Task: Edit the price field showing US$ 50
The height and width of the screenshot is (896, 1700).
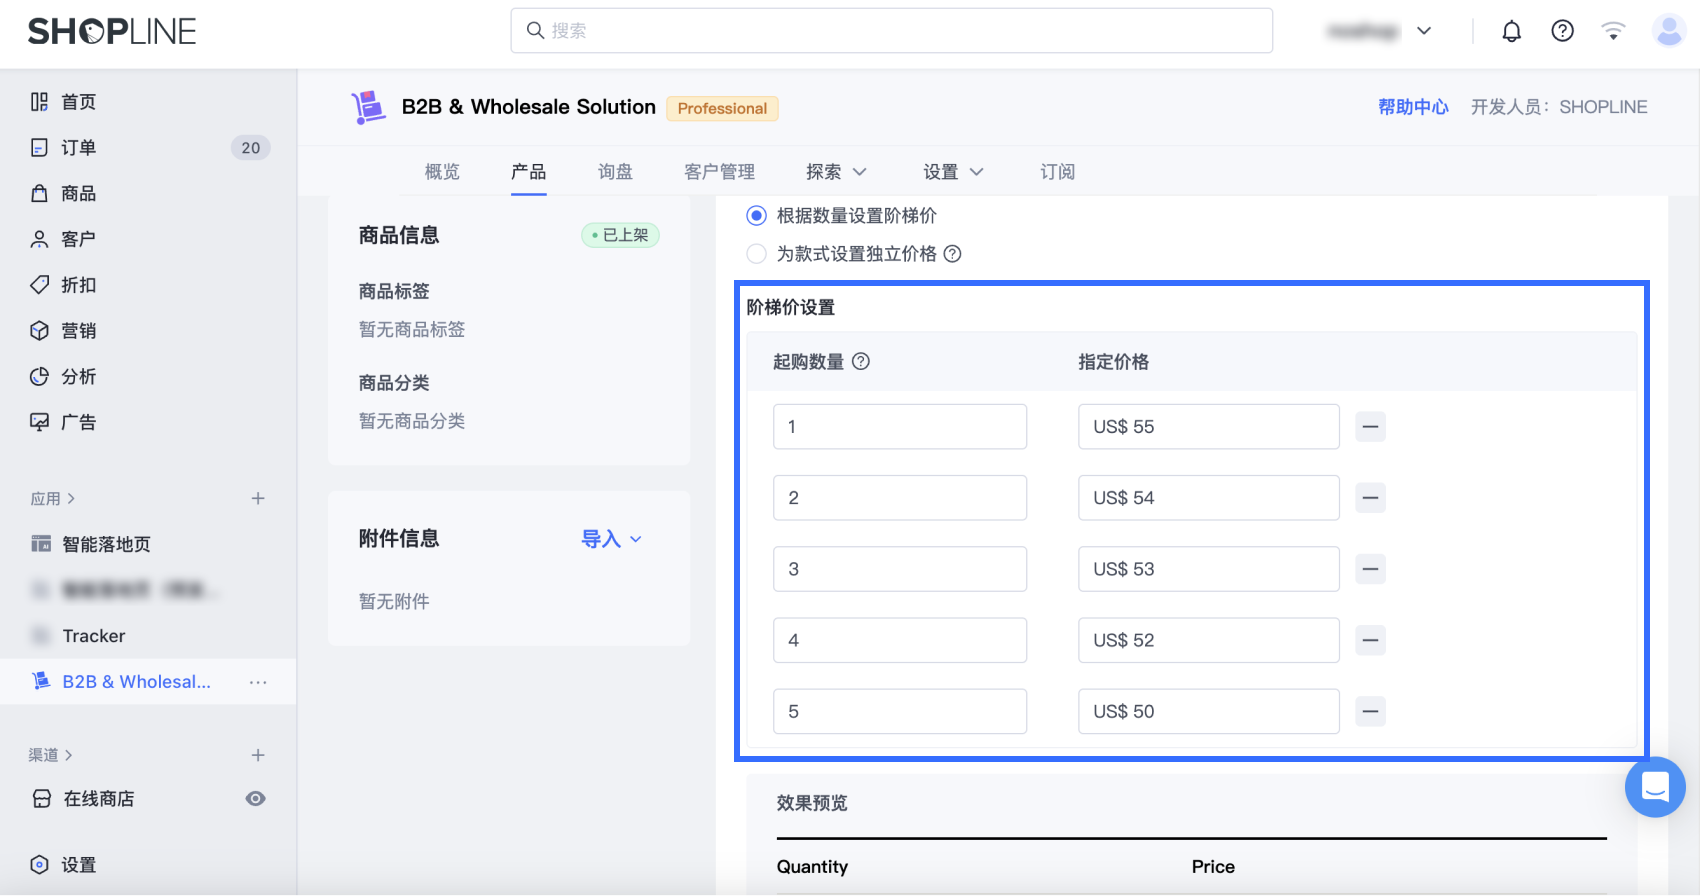Action: pos(1209,712)
